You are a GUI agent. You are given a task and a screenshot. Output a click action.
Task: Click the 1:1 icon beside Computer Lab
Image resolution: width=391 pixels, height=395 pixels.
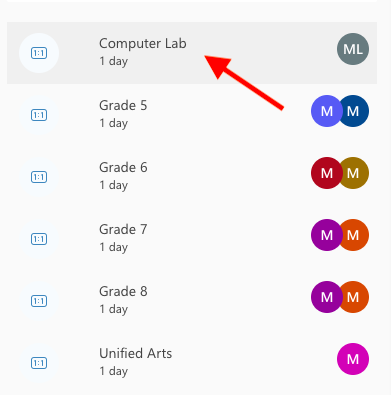pyautogui.click(x=39, y=53)
